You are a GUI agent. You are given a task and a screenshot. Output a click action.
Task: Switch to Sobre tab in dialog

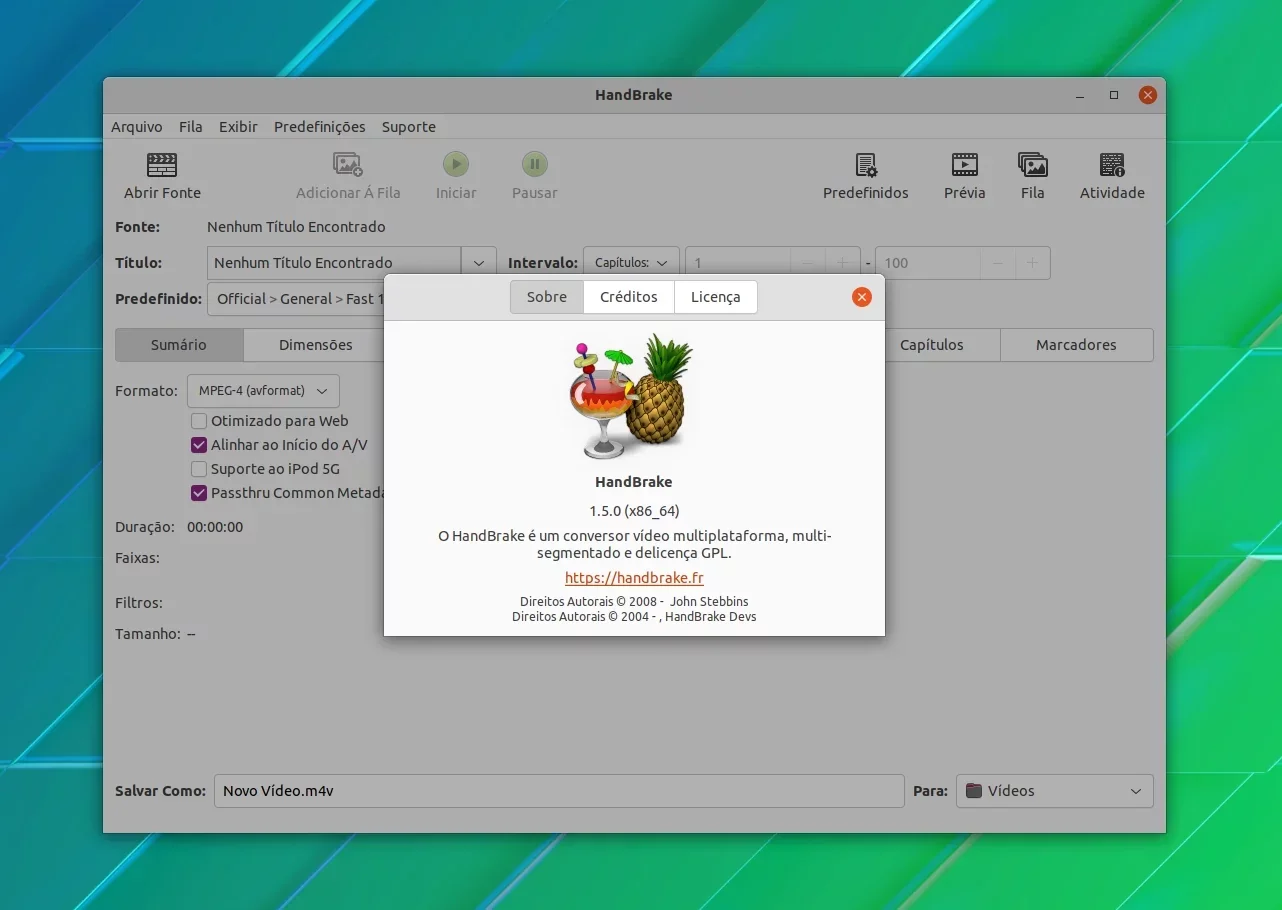547,297
